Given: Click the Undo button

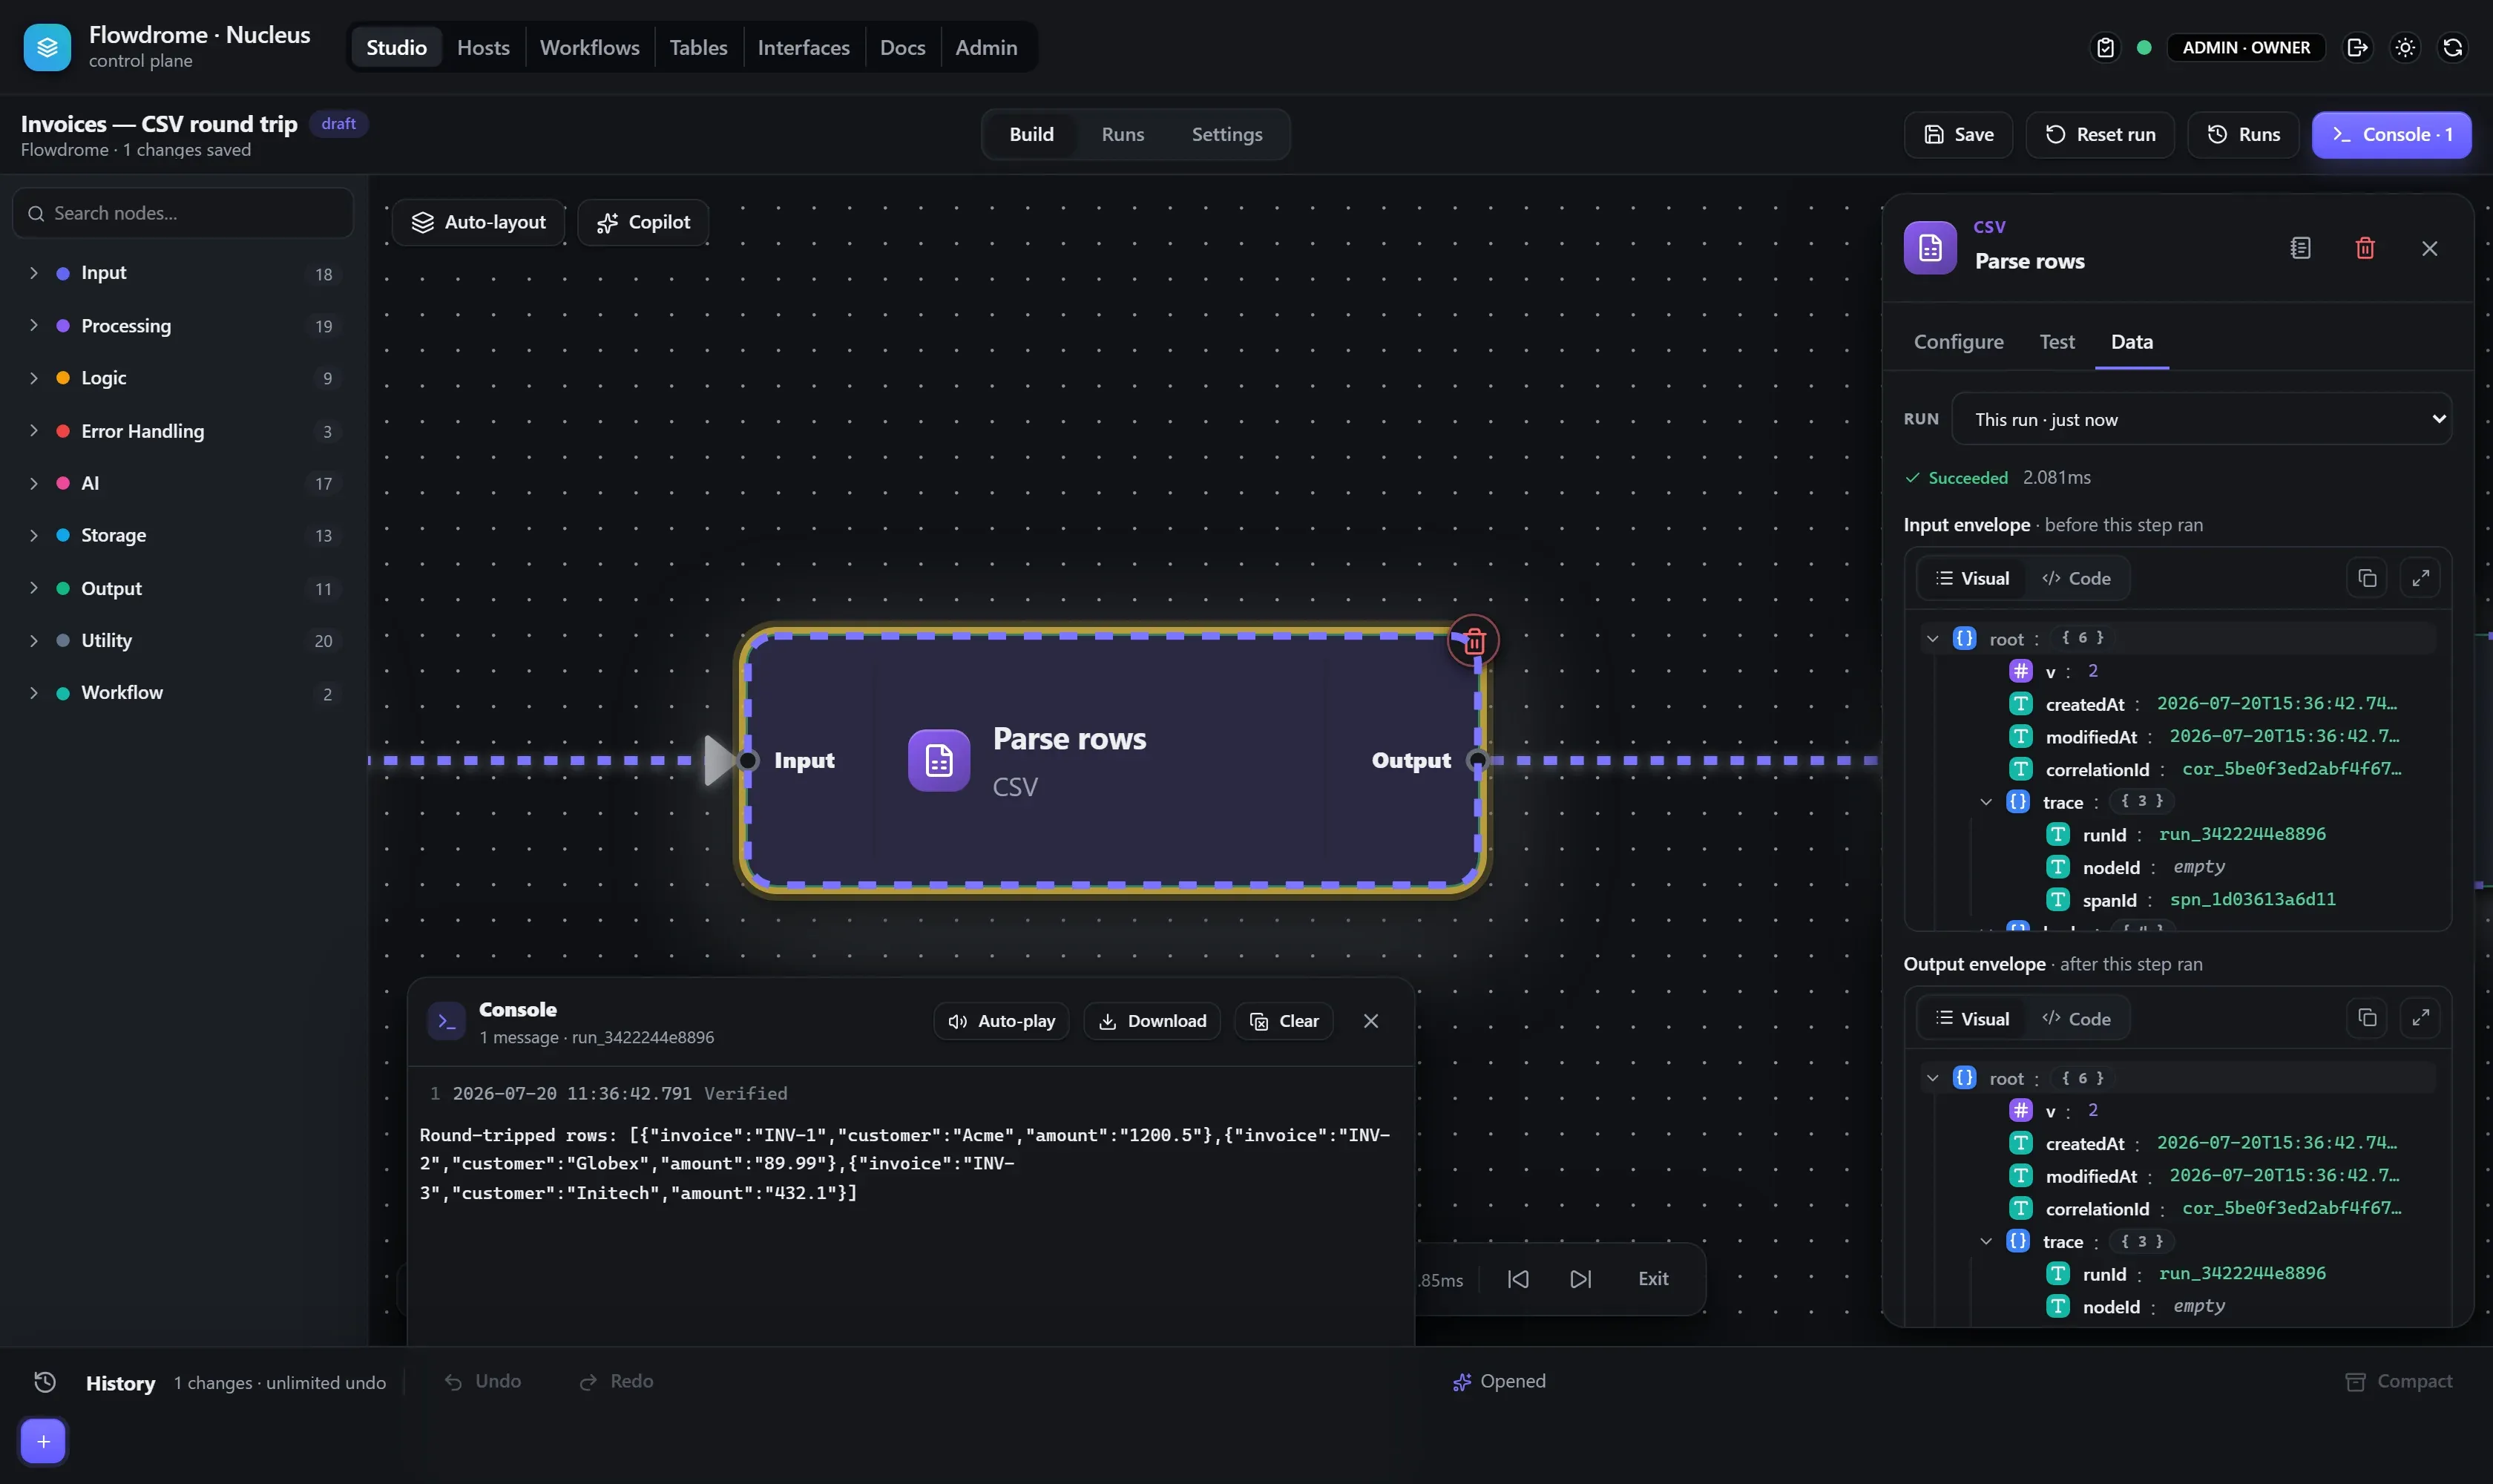Looking at the screenshot, I should pos(483,1381).
